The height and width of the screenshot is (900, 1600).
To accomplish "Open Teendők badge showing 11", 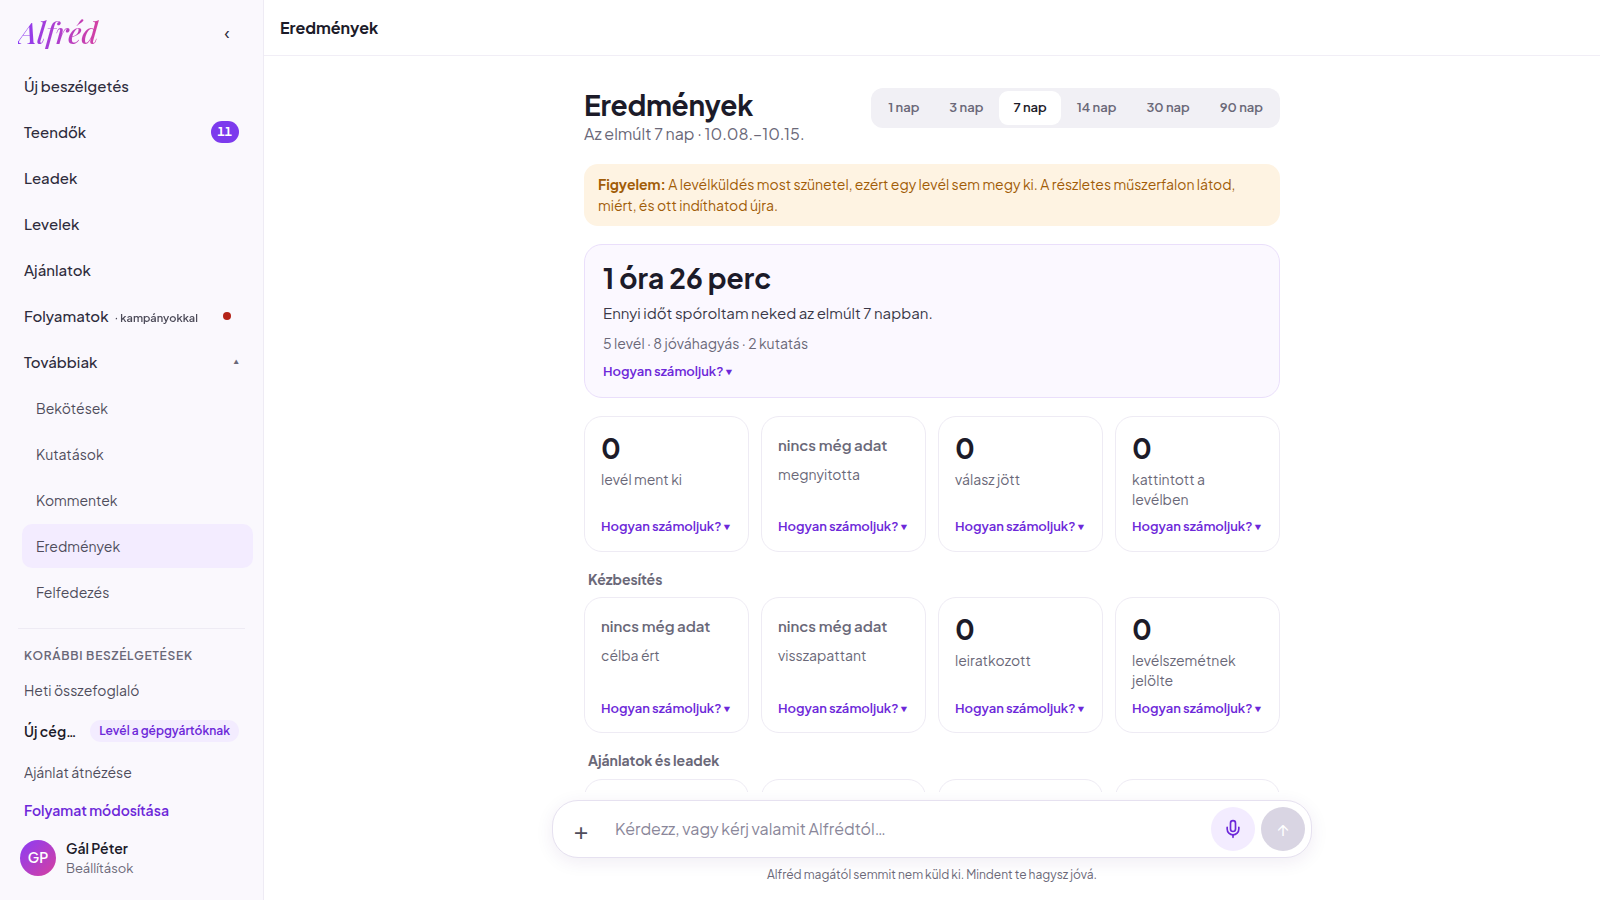I will point(225,132).
